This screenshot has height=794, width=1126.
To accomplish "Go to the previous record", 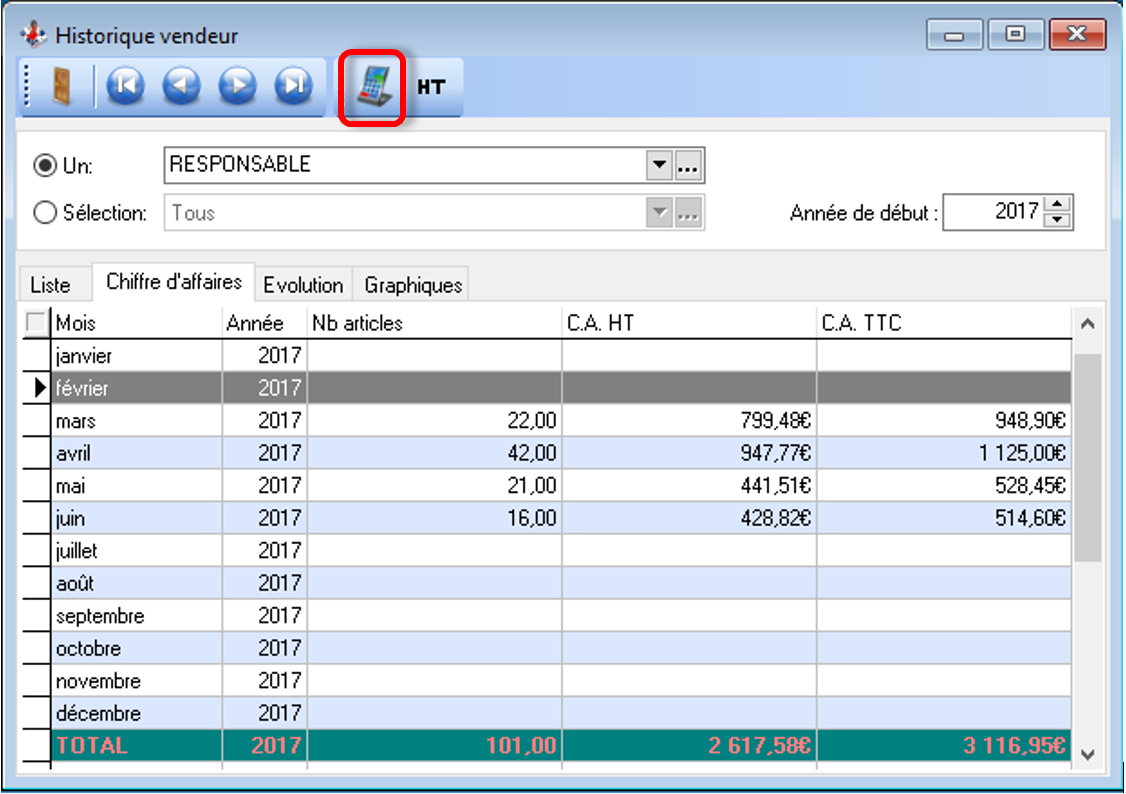I will coord(181,87).
